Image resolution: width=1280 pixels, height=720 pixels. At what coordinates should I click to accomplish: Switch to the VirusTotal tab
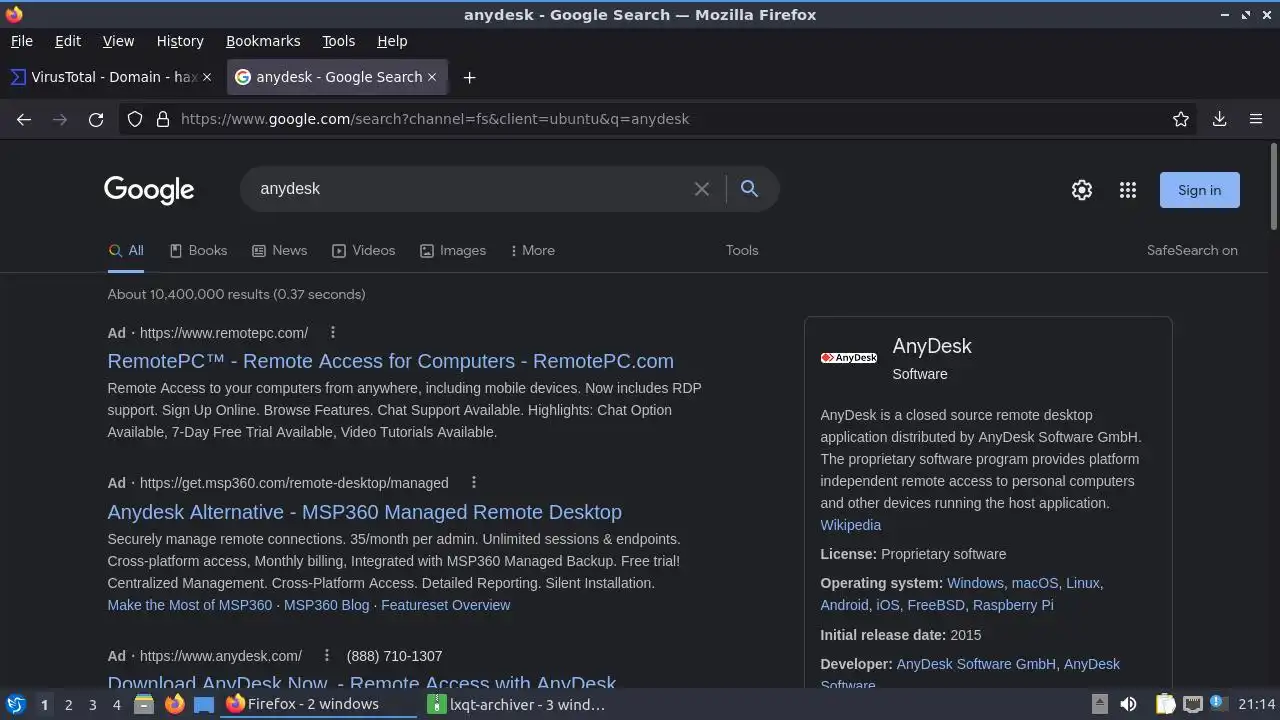pos(112,77)
